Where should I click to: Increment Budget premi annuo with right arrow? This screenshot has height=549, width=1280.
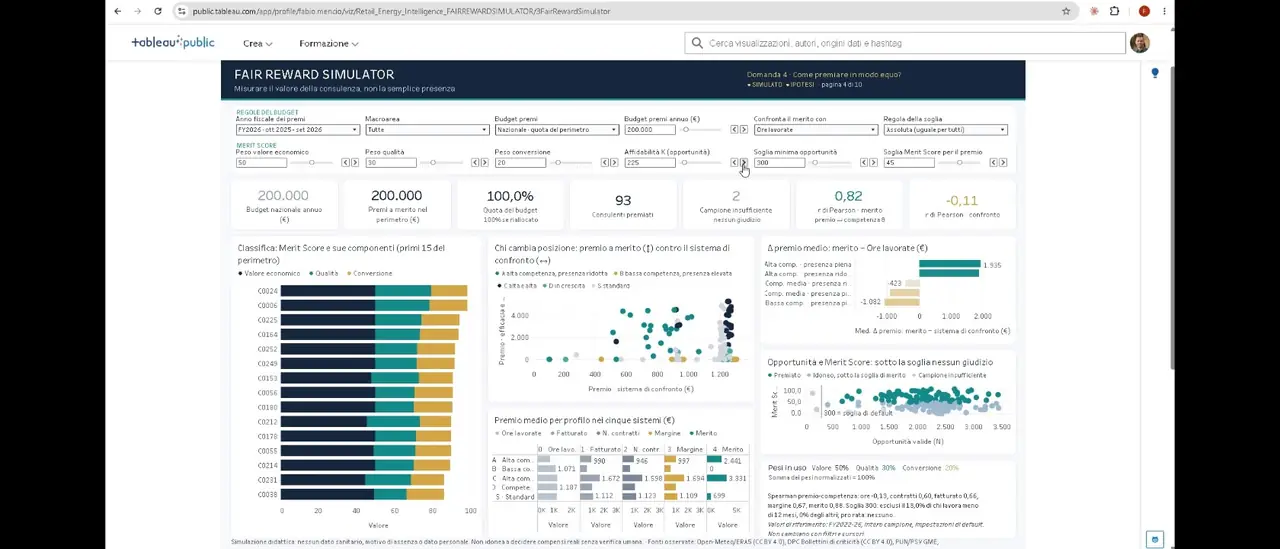743,130
